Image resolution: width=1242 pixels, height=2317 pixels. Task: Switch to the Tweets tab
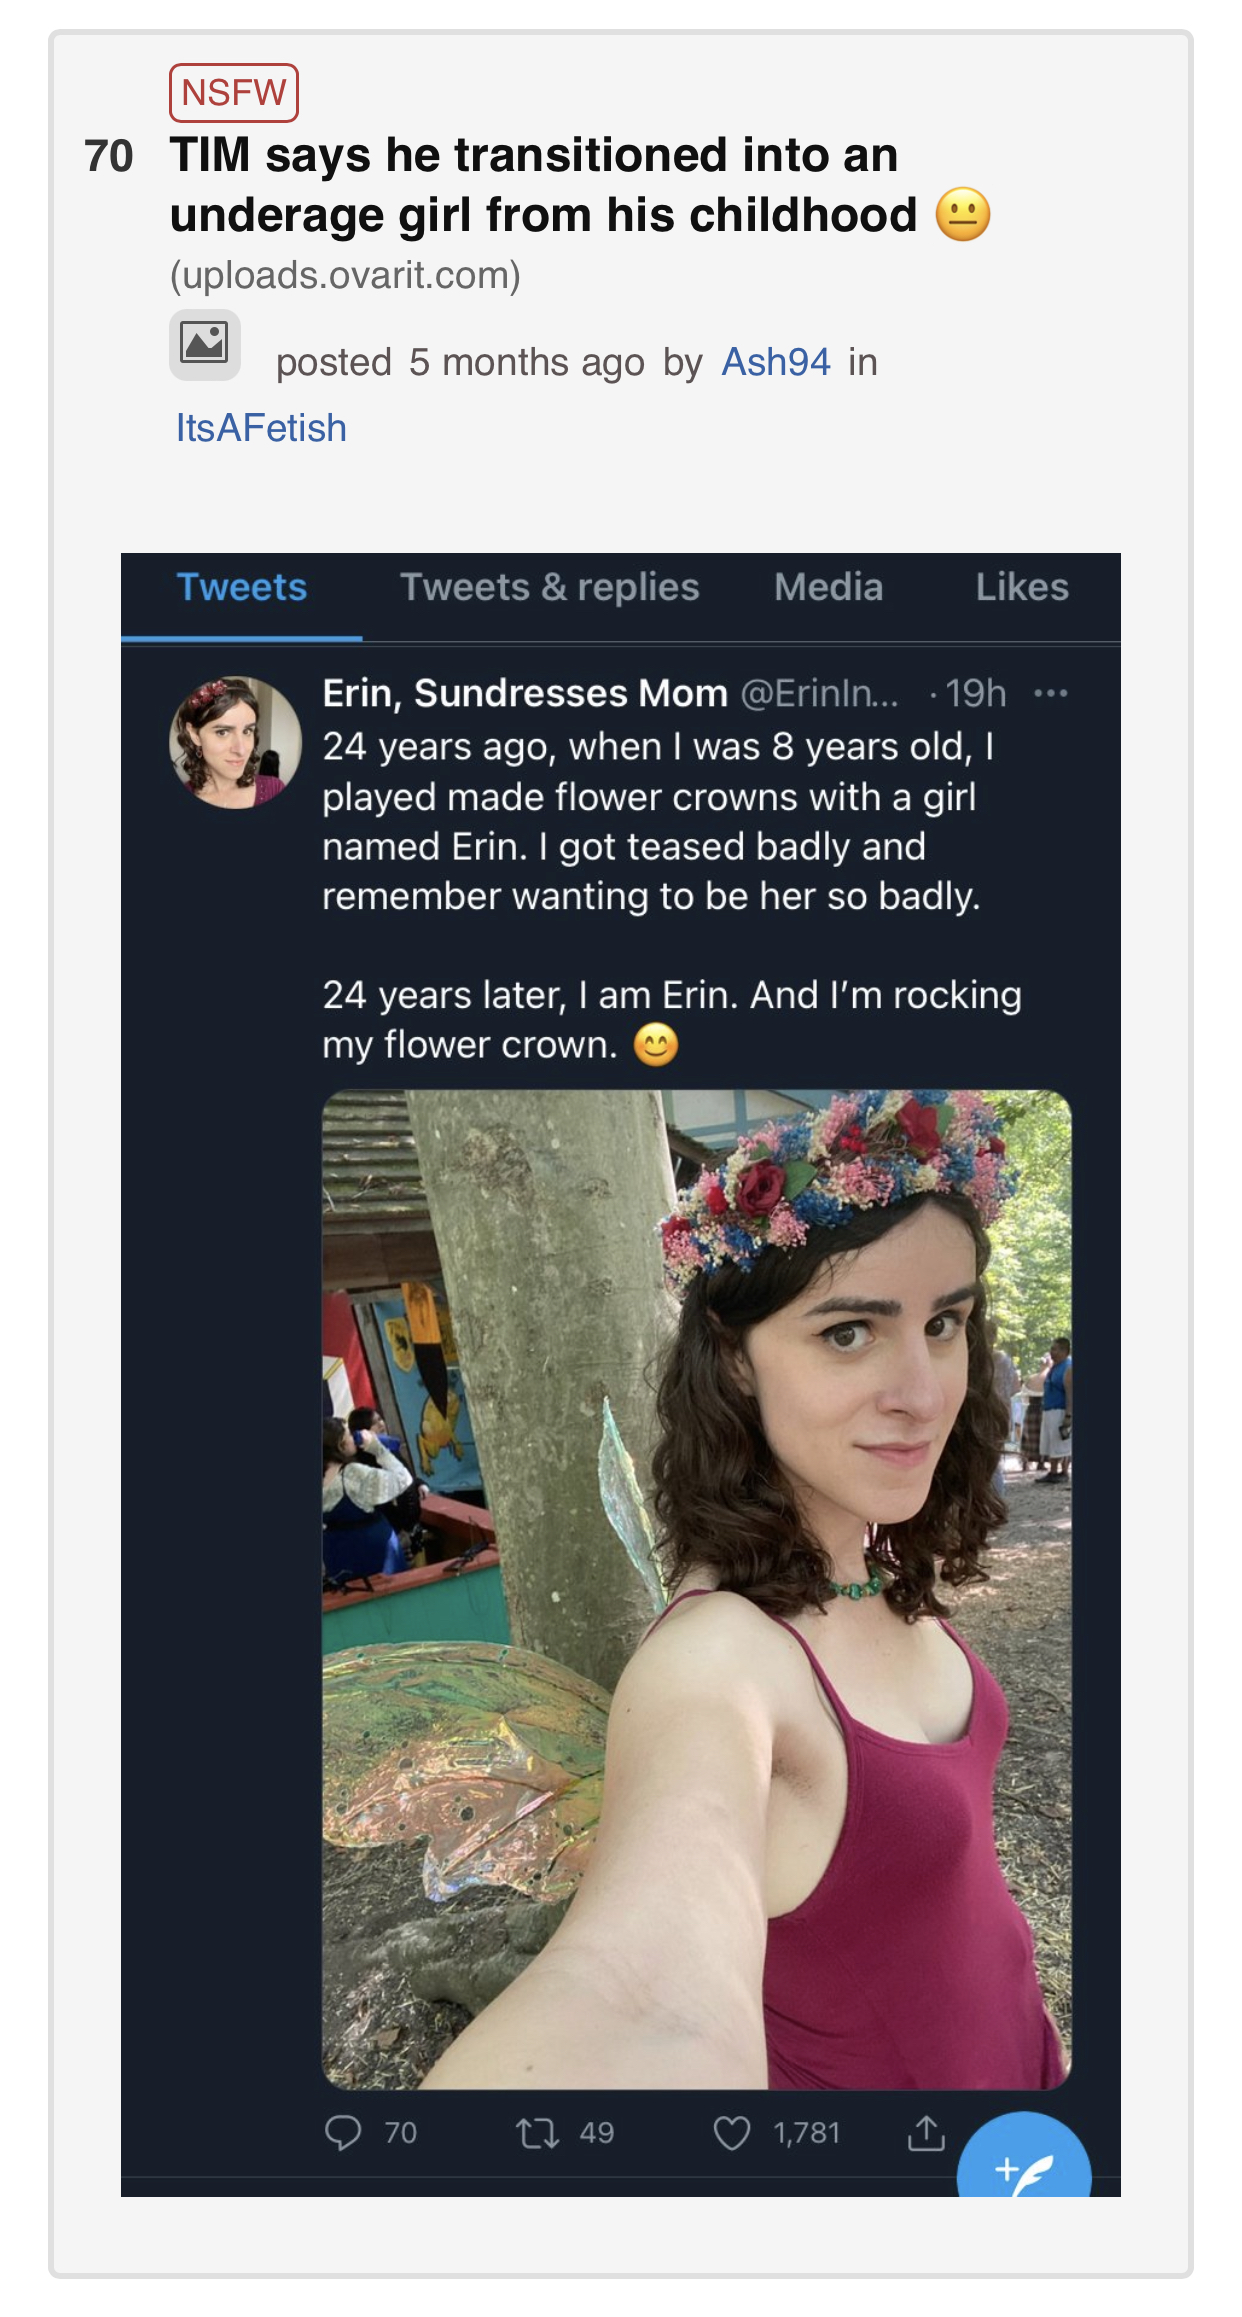point(242,587)
